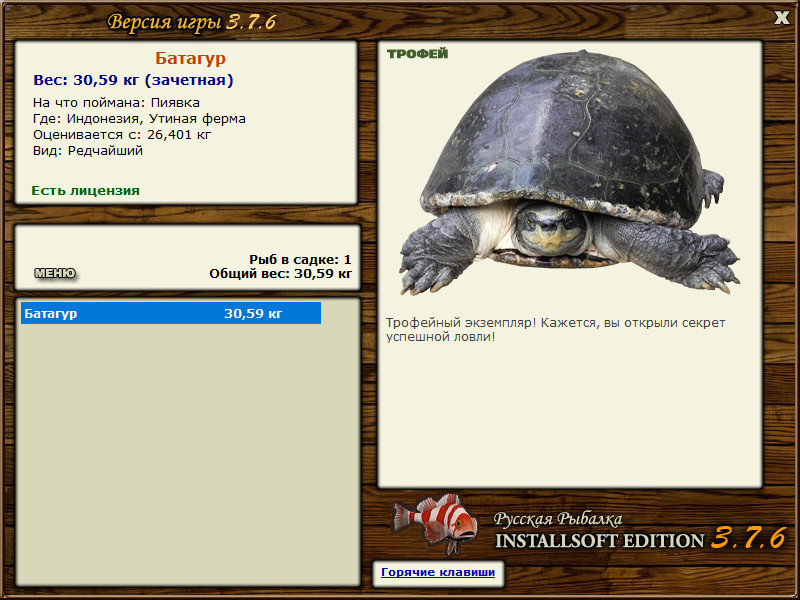Click the green ТРОФЕЙ badge
The image size is (800, 600).
pyautogui.click(x=417, y=54)
